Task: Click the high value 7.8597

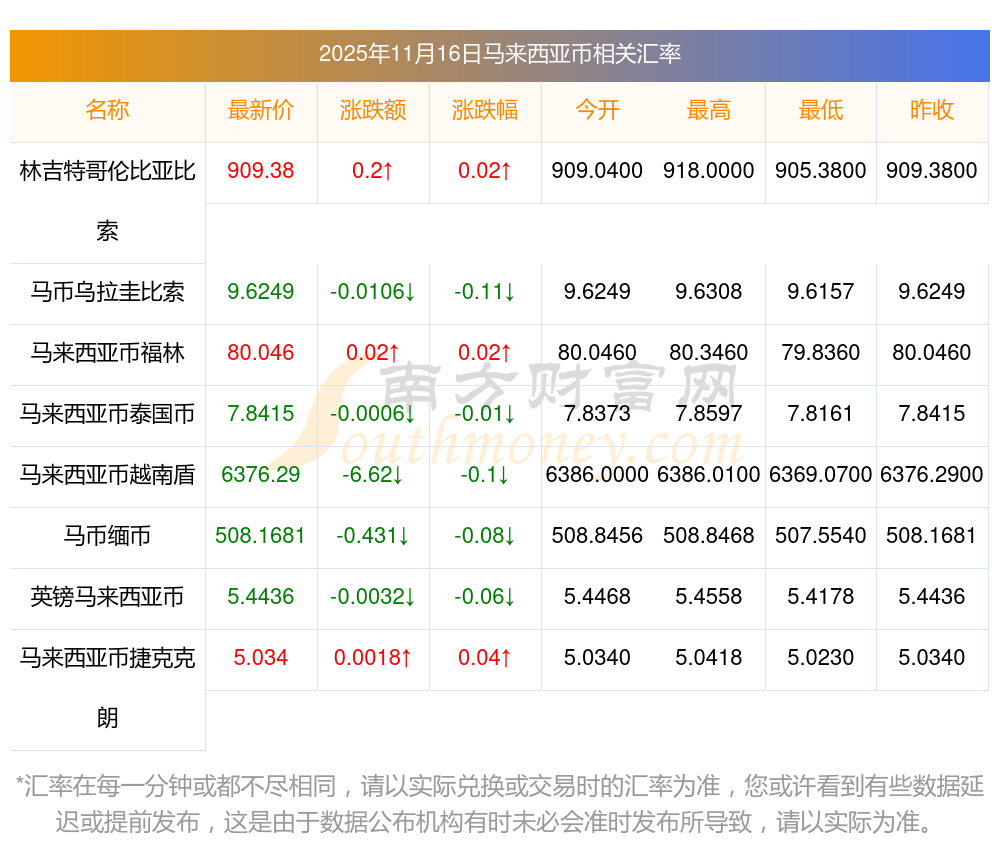Action: [x=709, y=414]
